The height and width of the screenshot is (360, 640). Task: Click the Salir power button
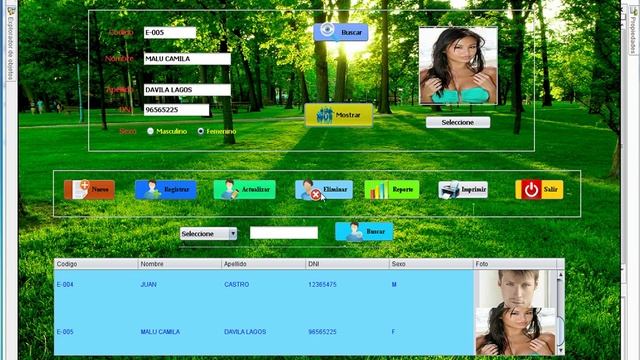(539, 190)
